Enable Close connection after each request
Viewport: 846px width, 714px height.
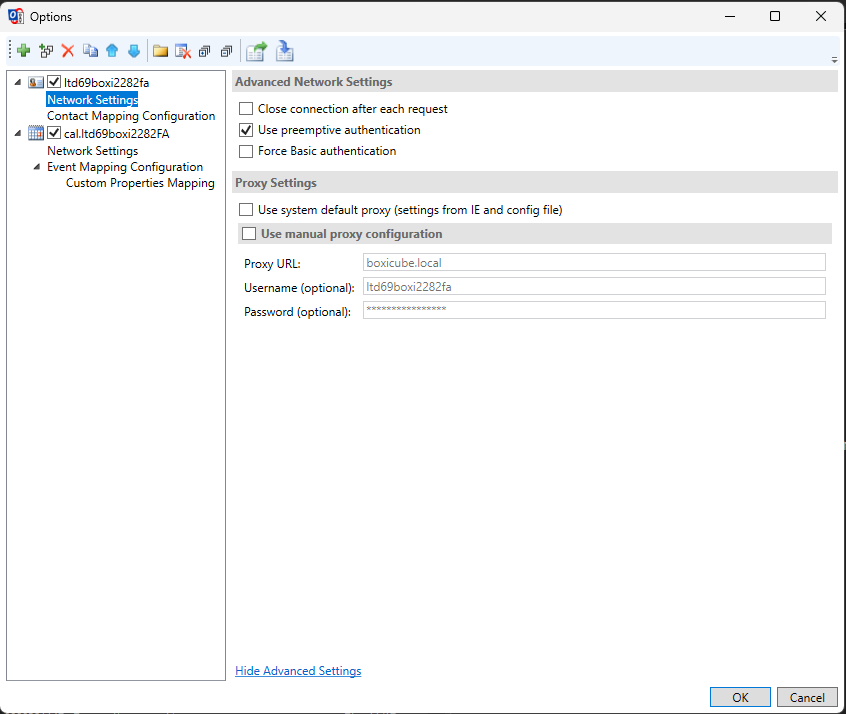coord(246,109)
